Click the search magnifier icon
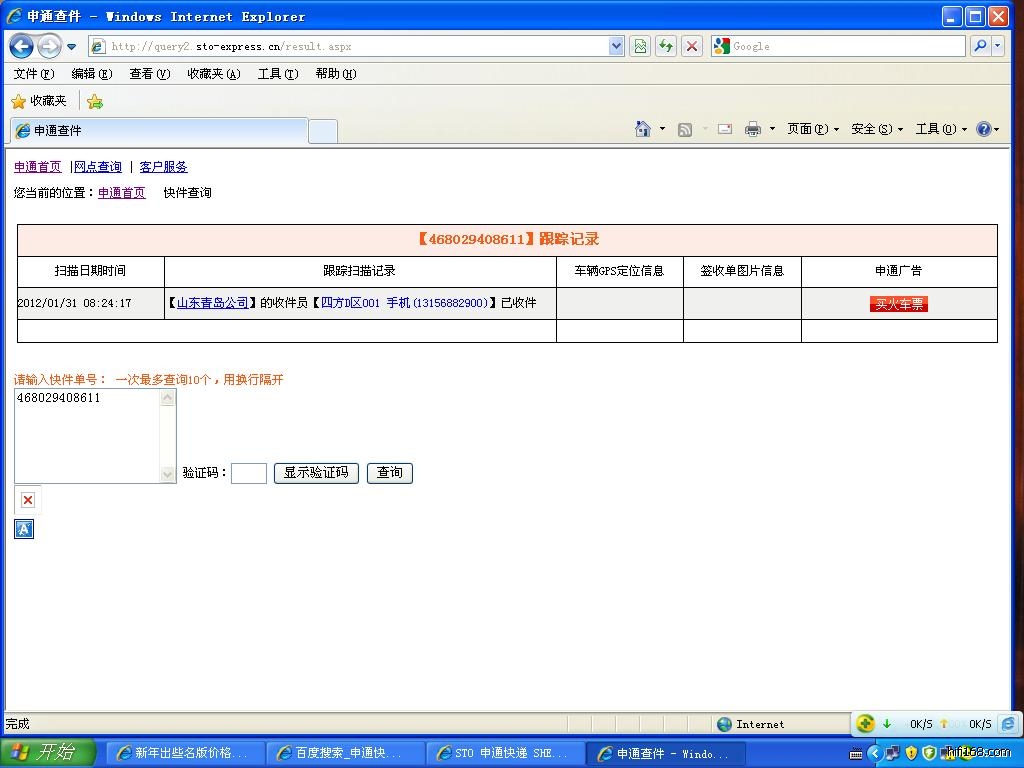Screen dimensions: 1024x768 (980, 46)
